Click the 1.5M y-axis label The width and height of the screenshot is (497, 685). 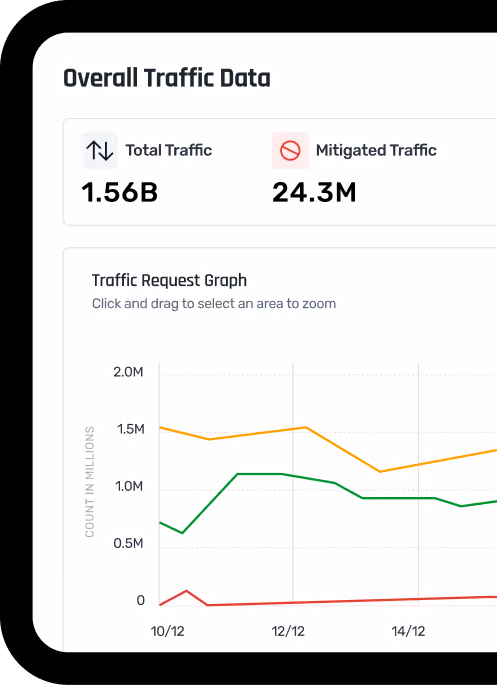[x=130, y=429]
